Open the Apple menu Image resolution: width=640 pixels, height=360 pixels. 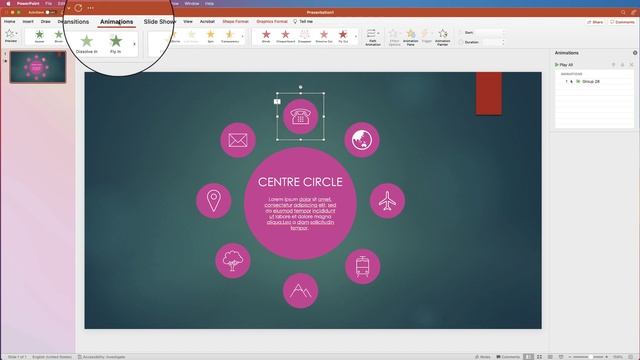(8, 3)
